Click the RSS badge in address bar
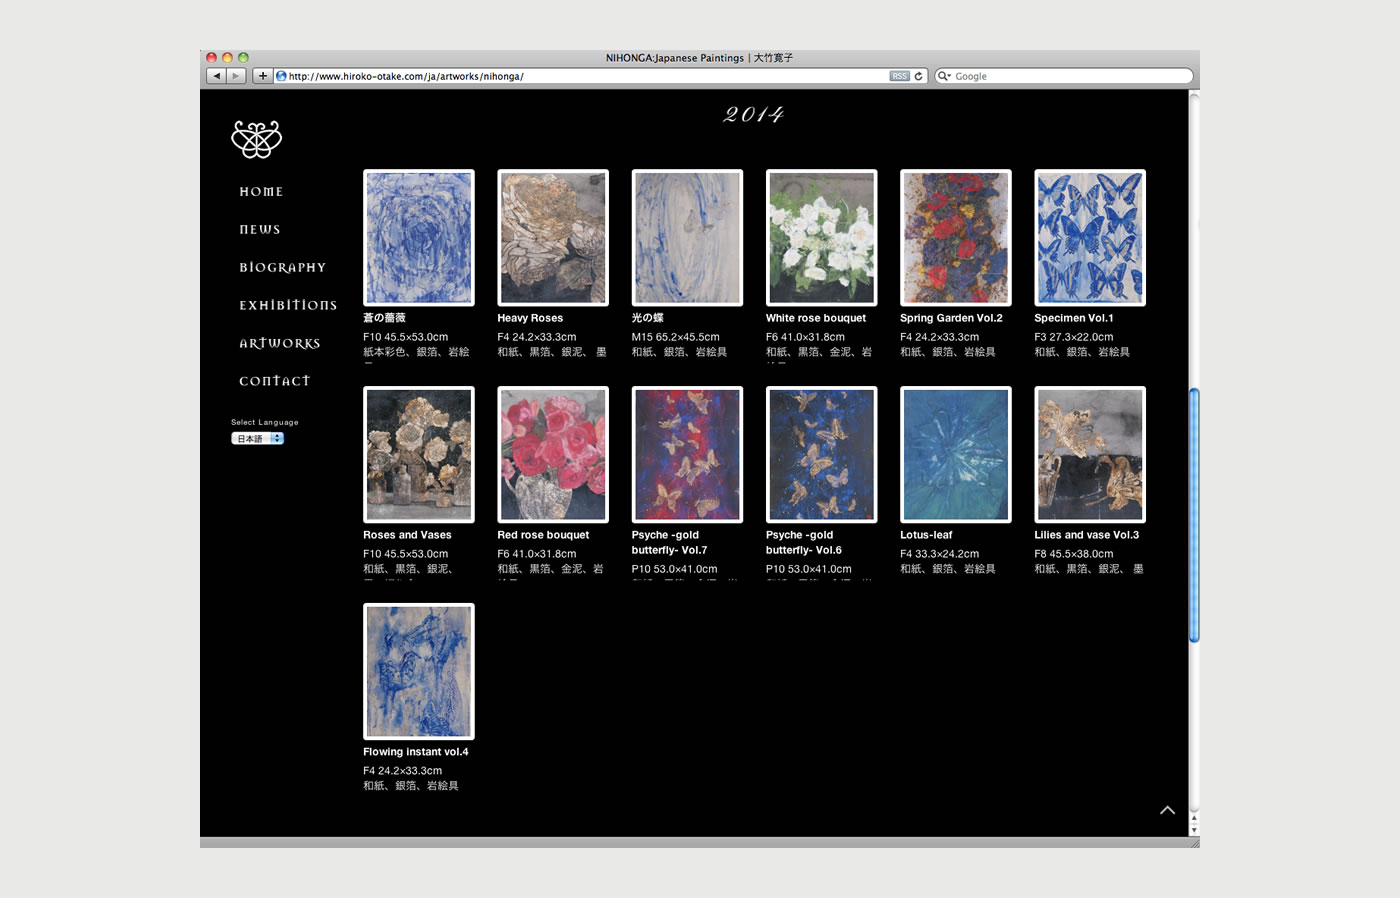The image size is (1400, 898). click(x=899, y=76)
